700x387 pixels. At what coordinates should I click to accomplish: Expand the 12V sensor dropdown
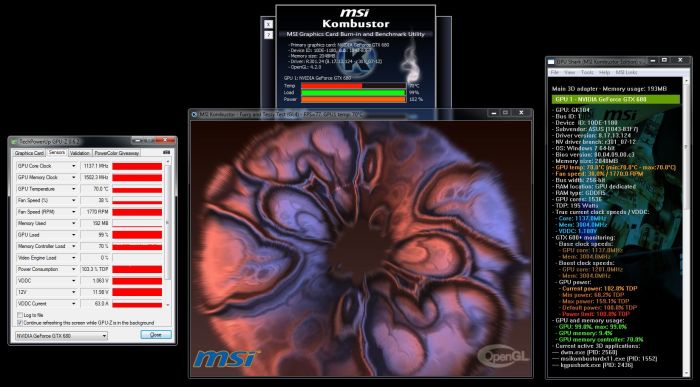coord(74,292)
